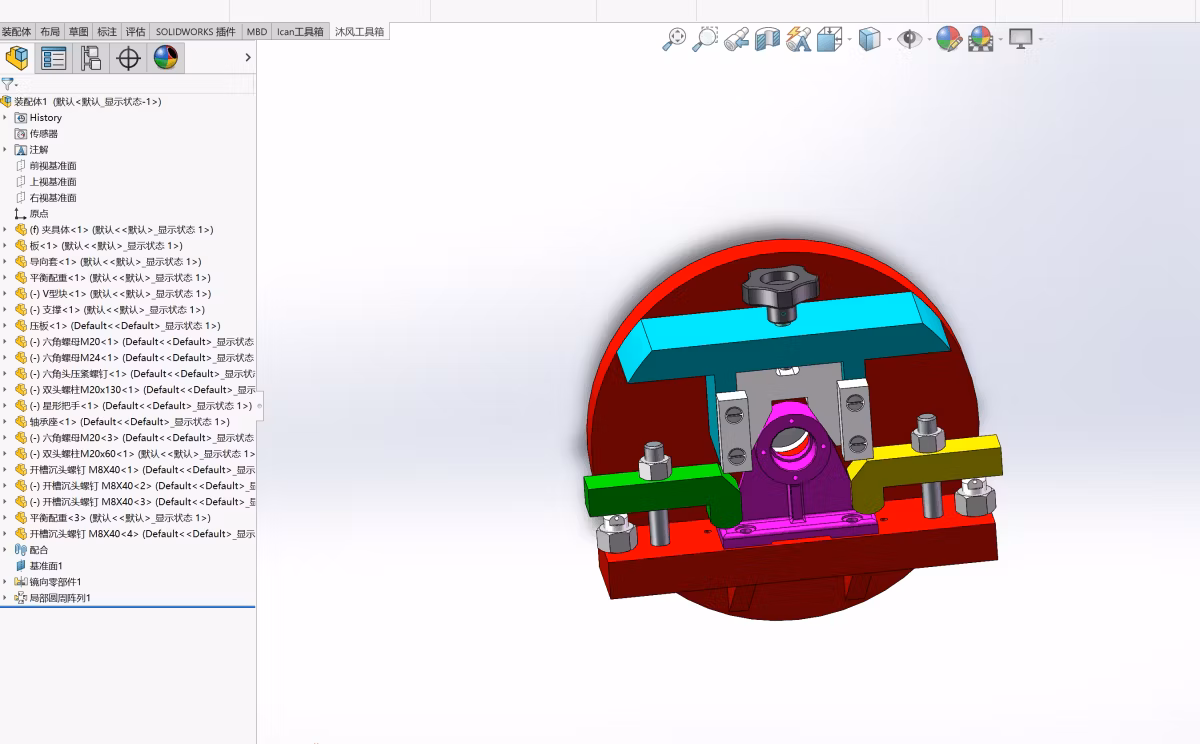1200x744 pixels.
Task: Select the Zoom to Area tool
Action: click(x=706, y=39)
